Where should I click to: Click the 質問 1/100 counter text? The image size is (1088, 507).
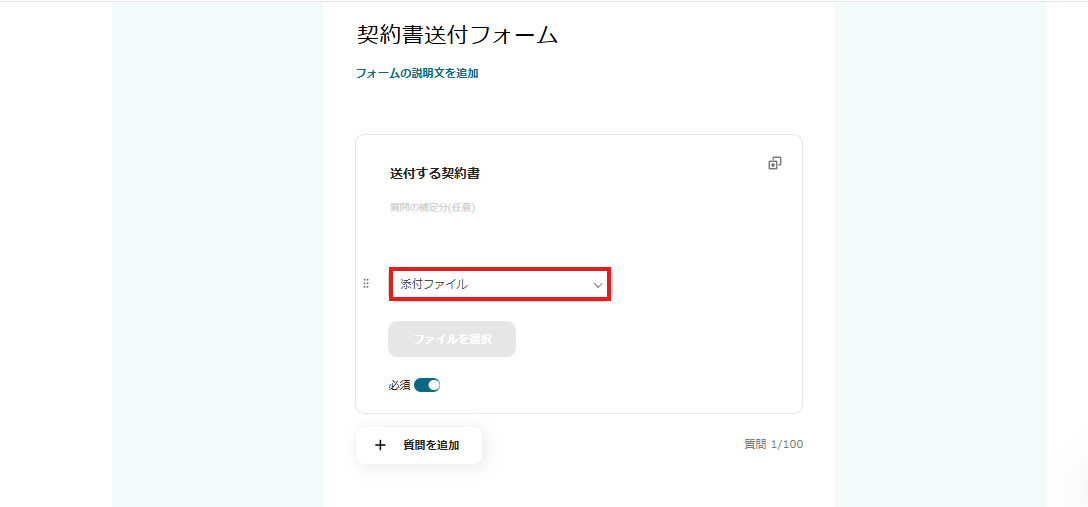click(x=773, y=444)
